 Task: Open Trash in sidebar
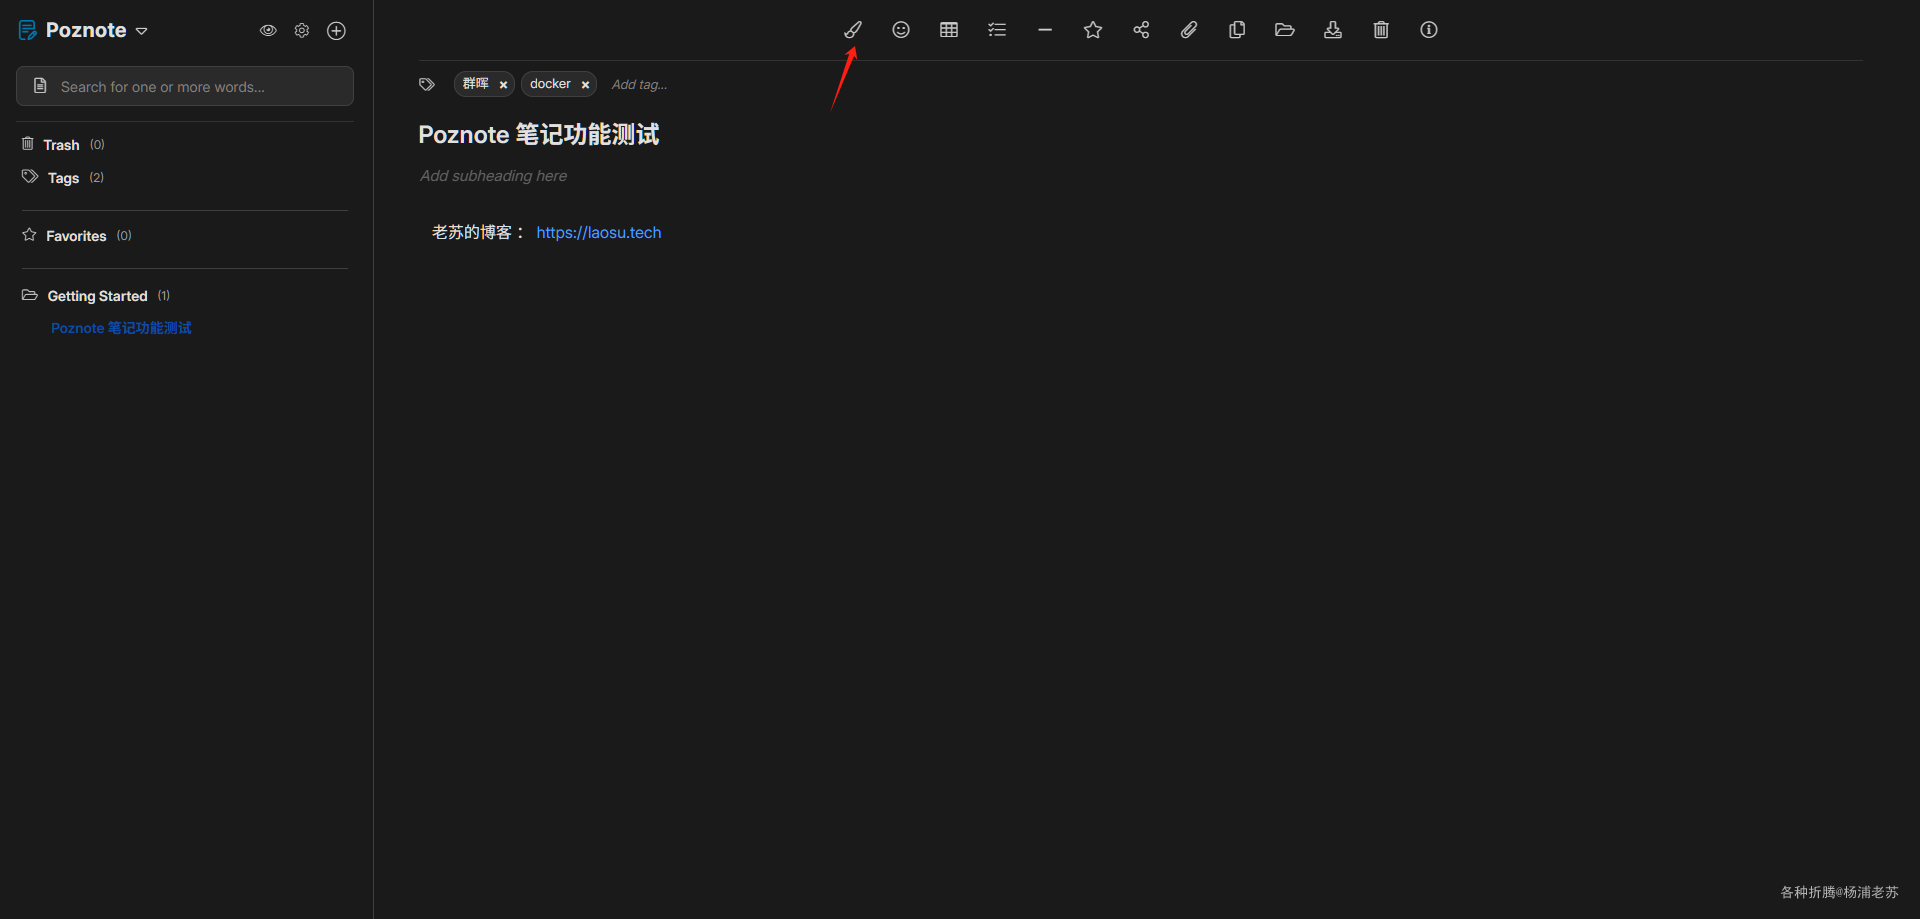coord(62,145)
